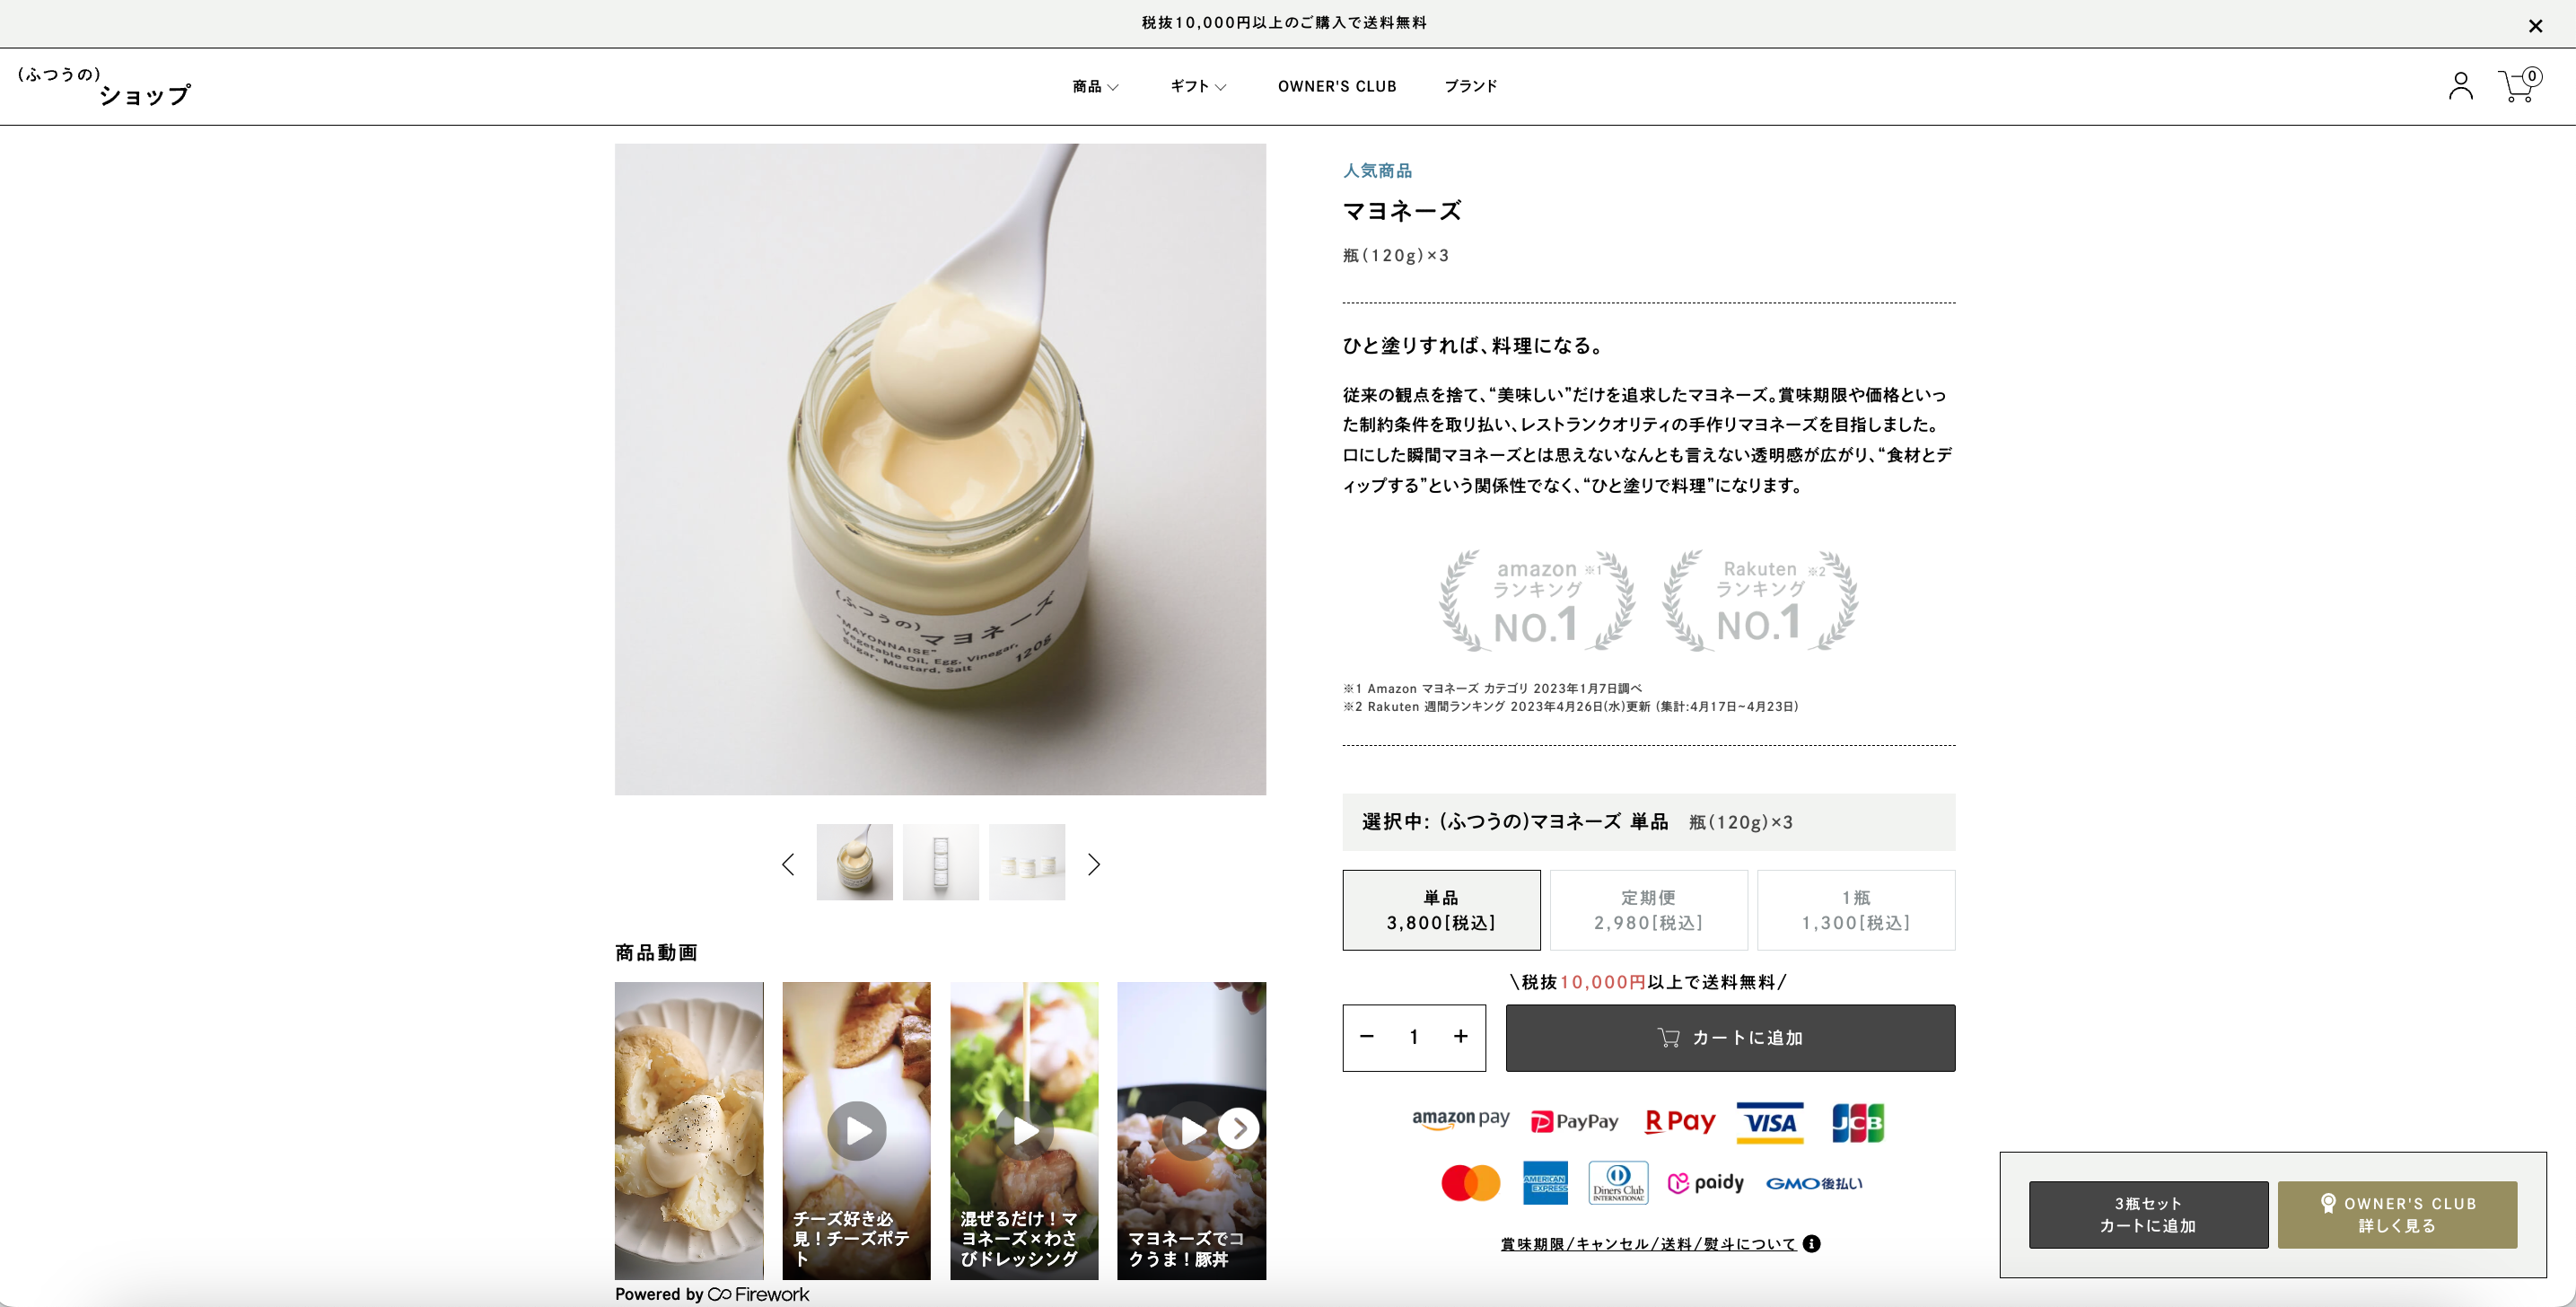2576x1307 pixels.
Task: Select the PayPay payment icon
Action: pos(1574,1120)
